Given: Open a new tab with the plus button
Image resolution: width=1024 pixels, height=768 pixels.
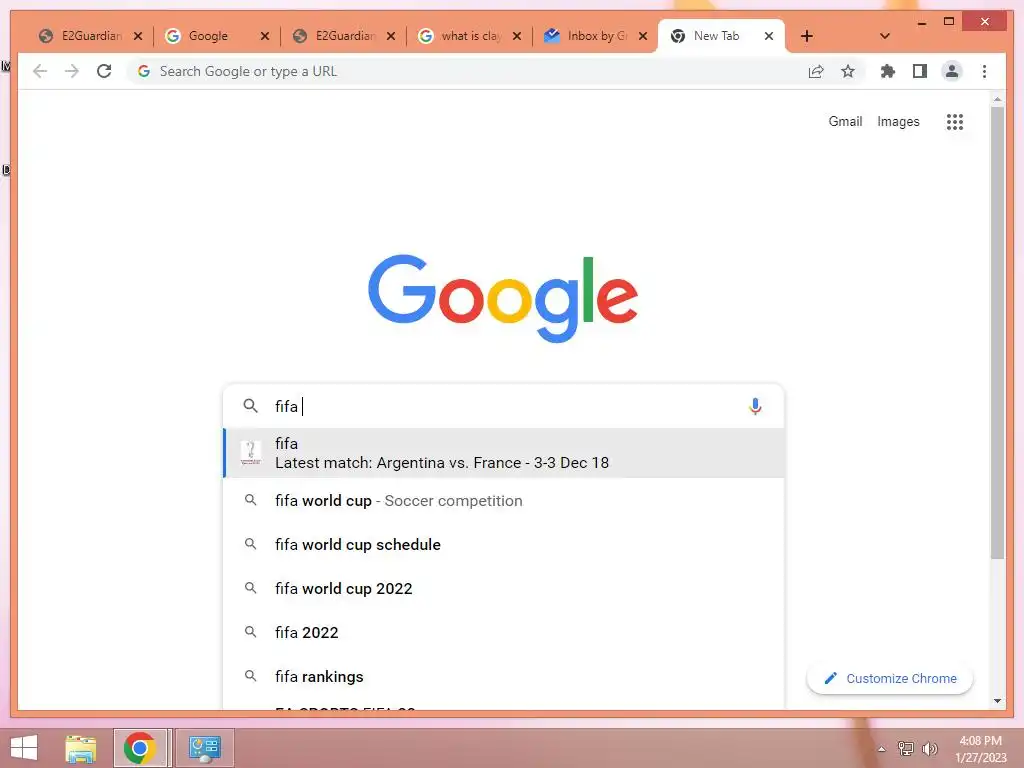Looking at the screenshot, I should click(807, 36).
